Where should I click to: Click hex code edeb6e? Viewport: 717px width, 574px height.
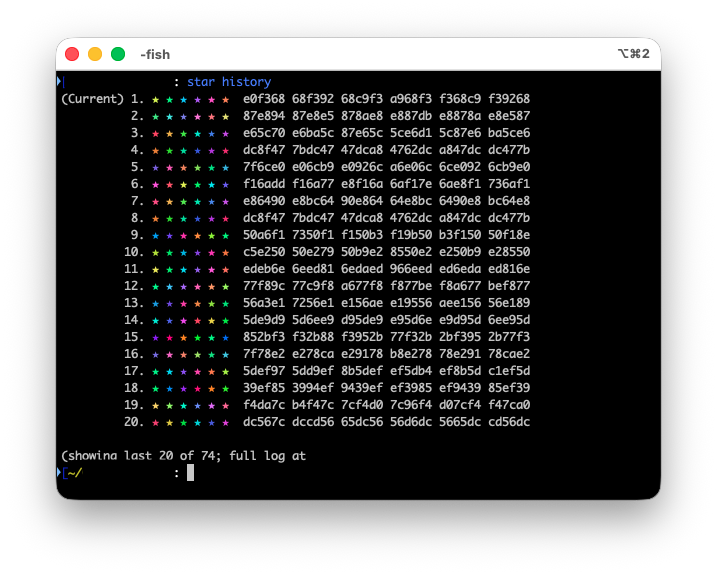264,268
